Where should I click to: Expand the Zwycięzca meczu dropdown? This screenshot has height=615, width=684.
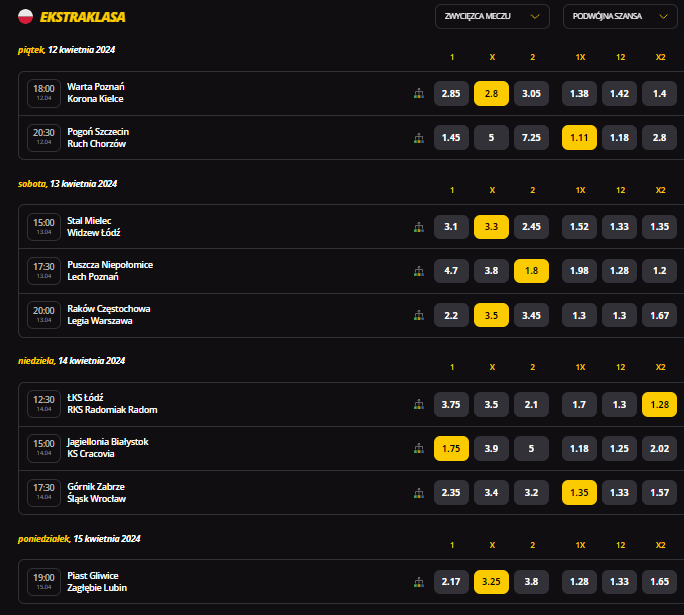pos(492,17)
